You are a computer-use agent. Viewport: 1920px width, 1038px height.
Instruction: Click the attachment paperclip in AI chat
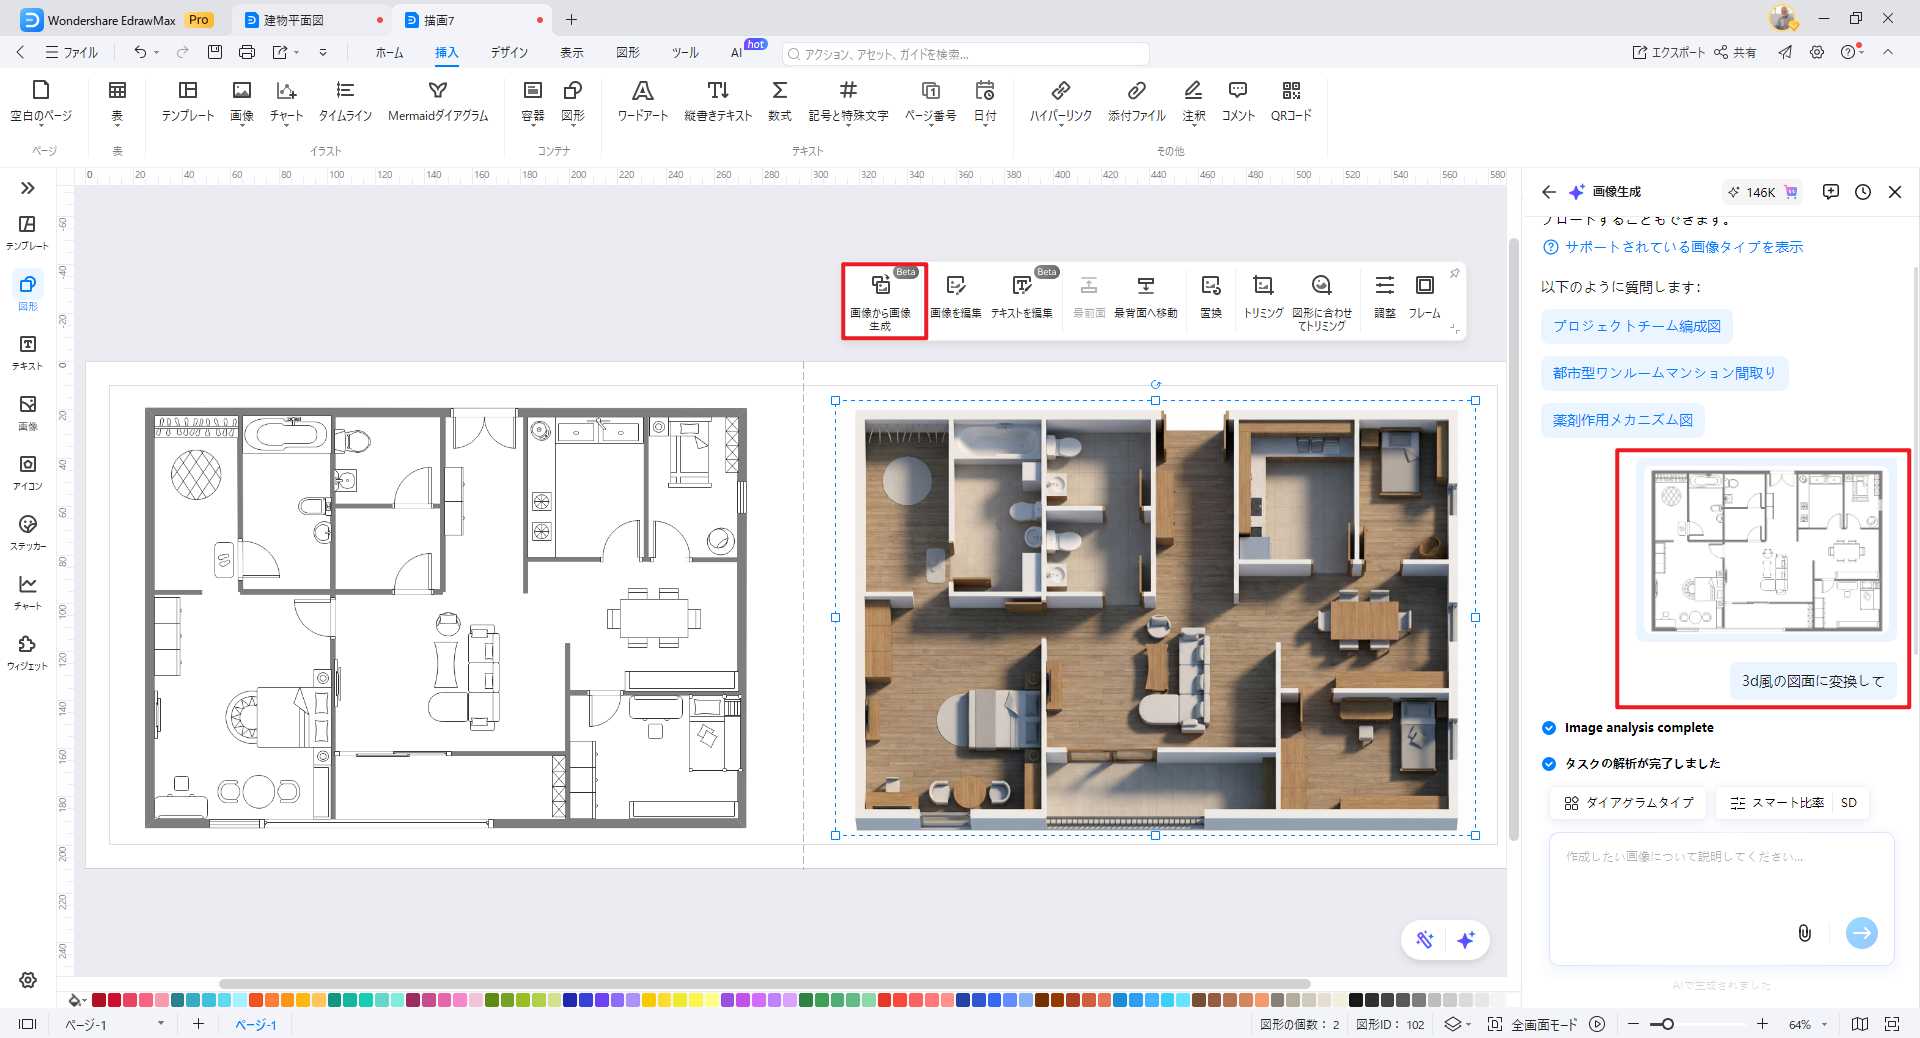[x=1804, y=933]
